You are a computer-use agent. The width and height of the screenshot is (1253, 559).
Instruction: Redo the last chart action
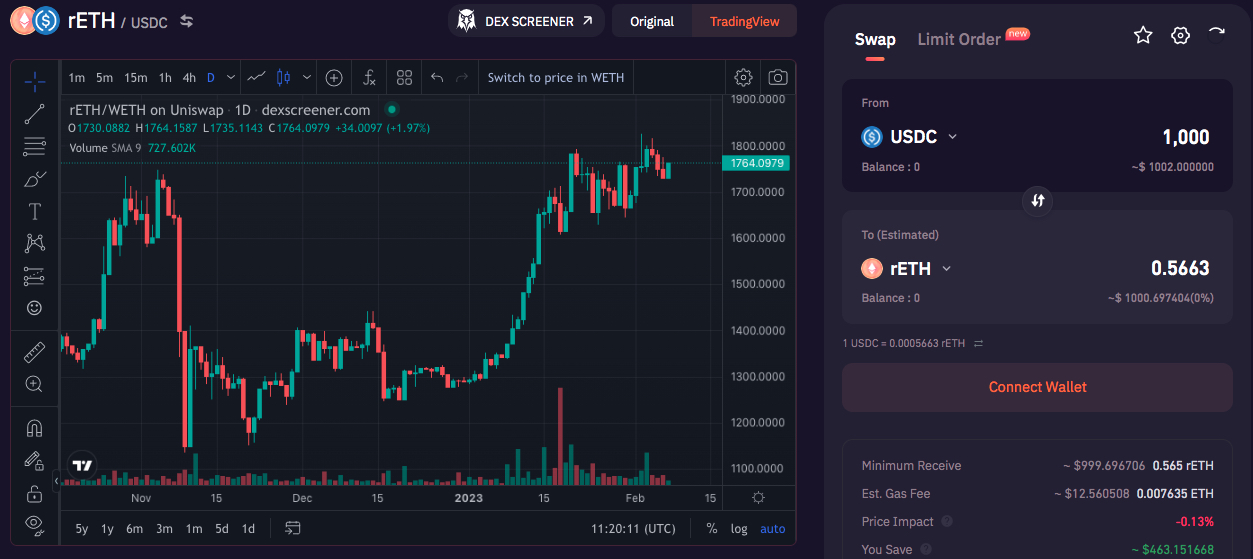(461, 77)
